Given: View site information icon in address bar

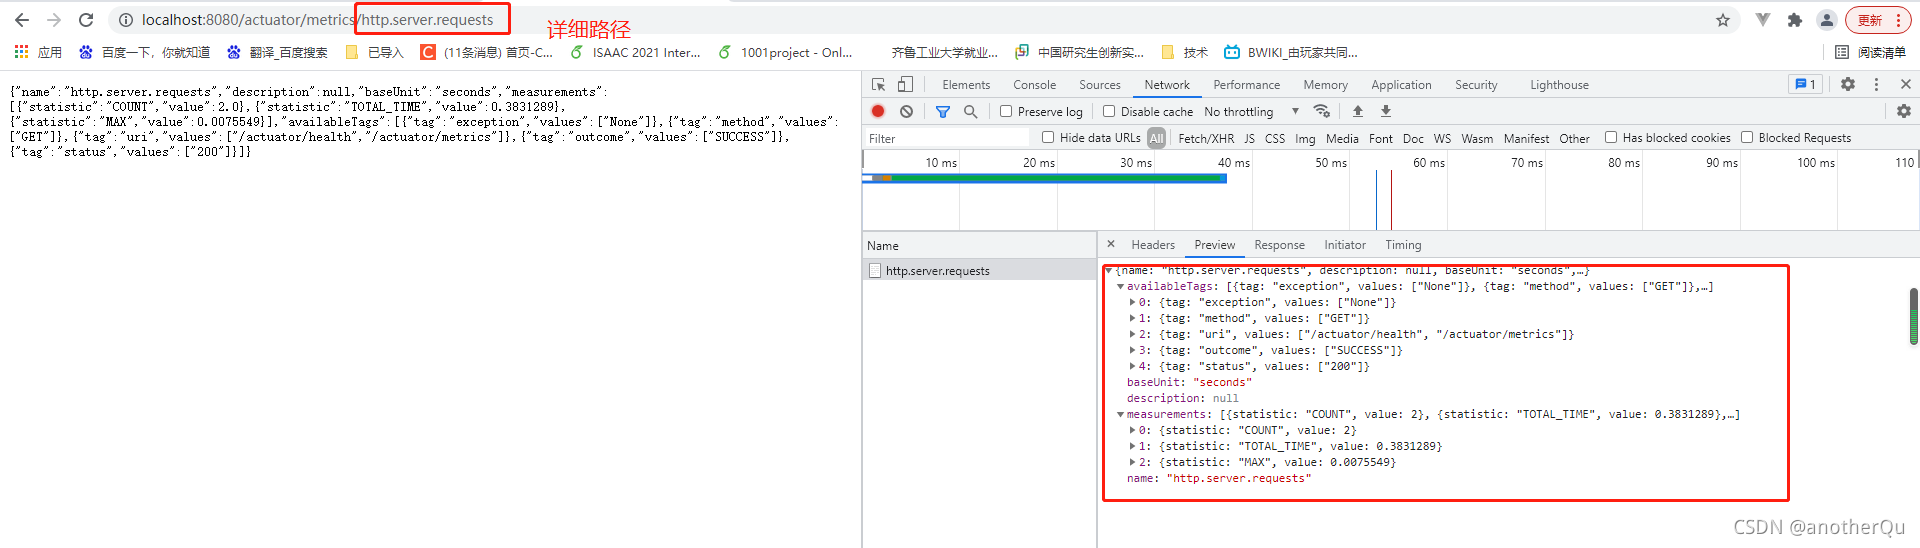Looking at the screenshot, I should (x=126, y=20).
